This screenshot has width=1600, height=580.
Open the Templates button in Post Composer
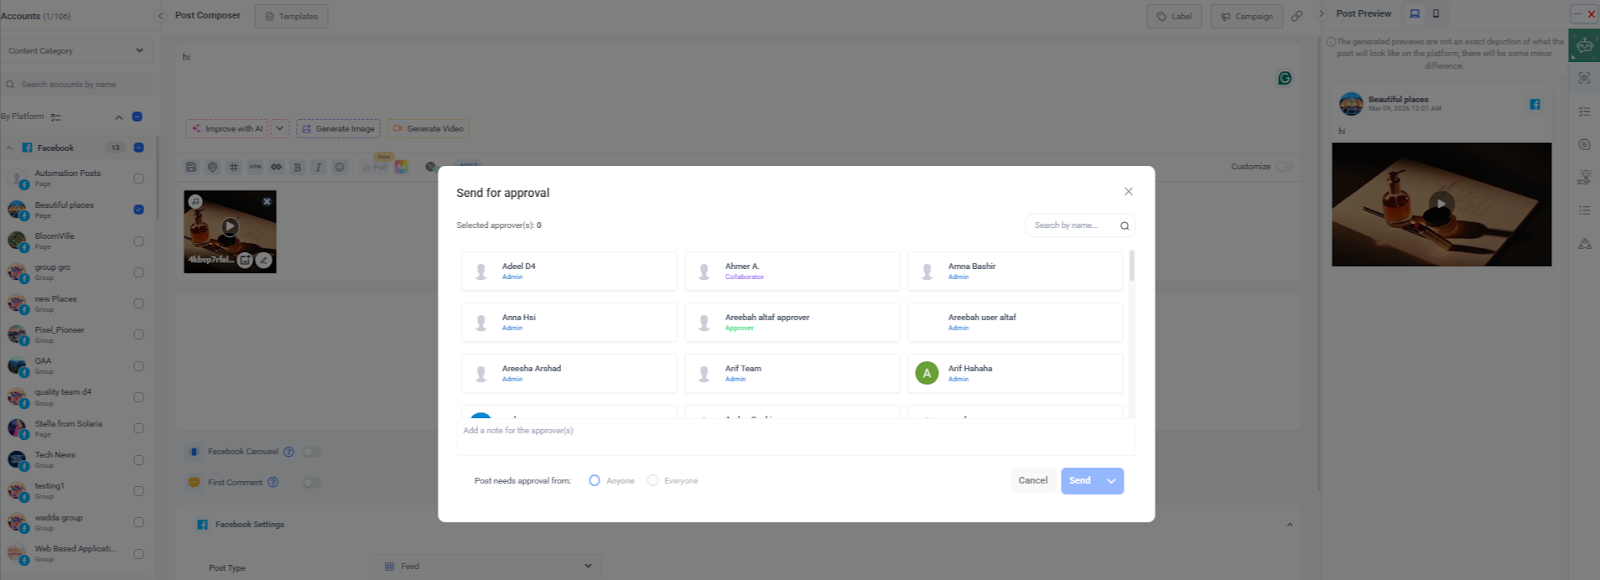click(291, 16)
